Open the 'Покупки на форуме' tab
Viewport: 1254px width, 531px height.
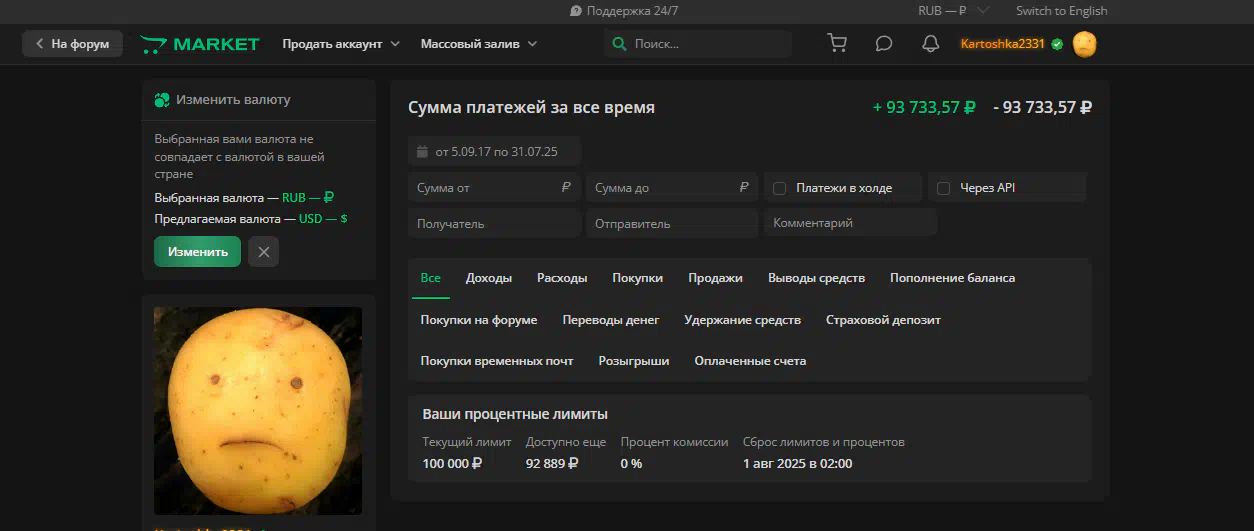click(x=479, y=320)
